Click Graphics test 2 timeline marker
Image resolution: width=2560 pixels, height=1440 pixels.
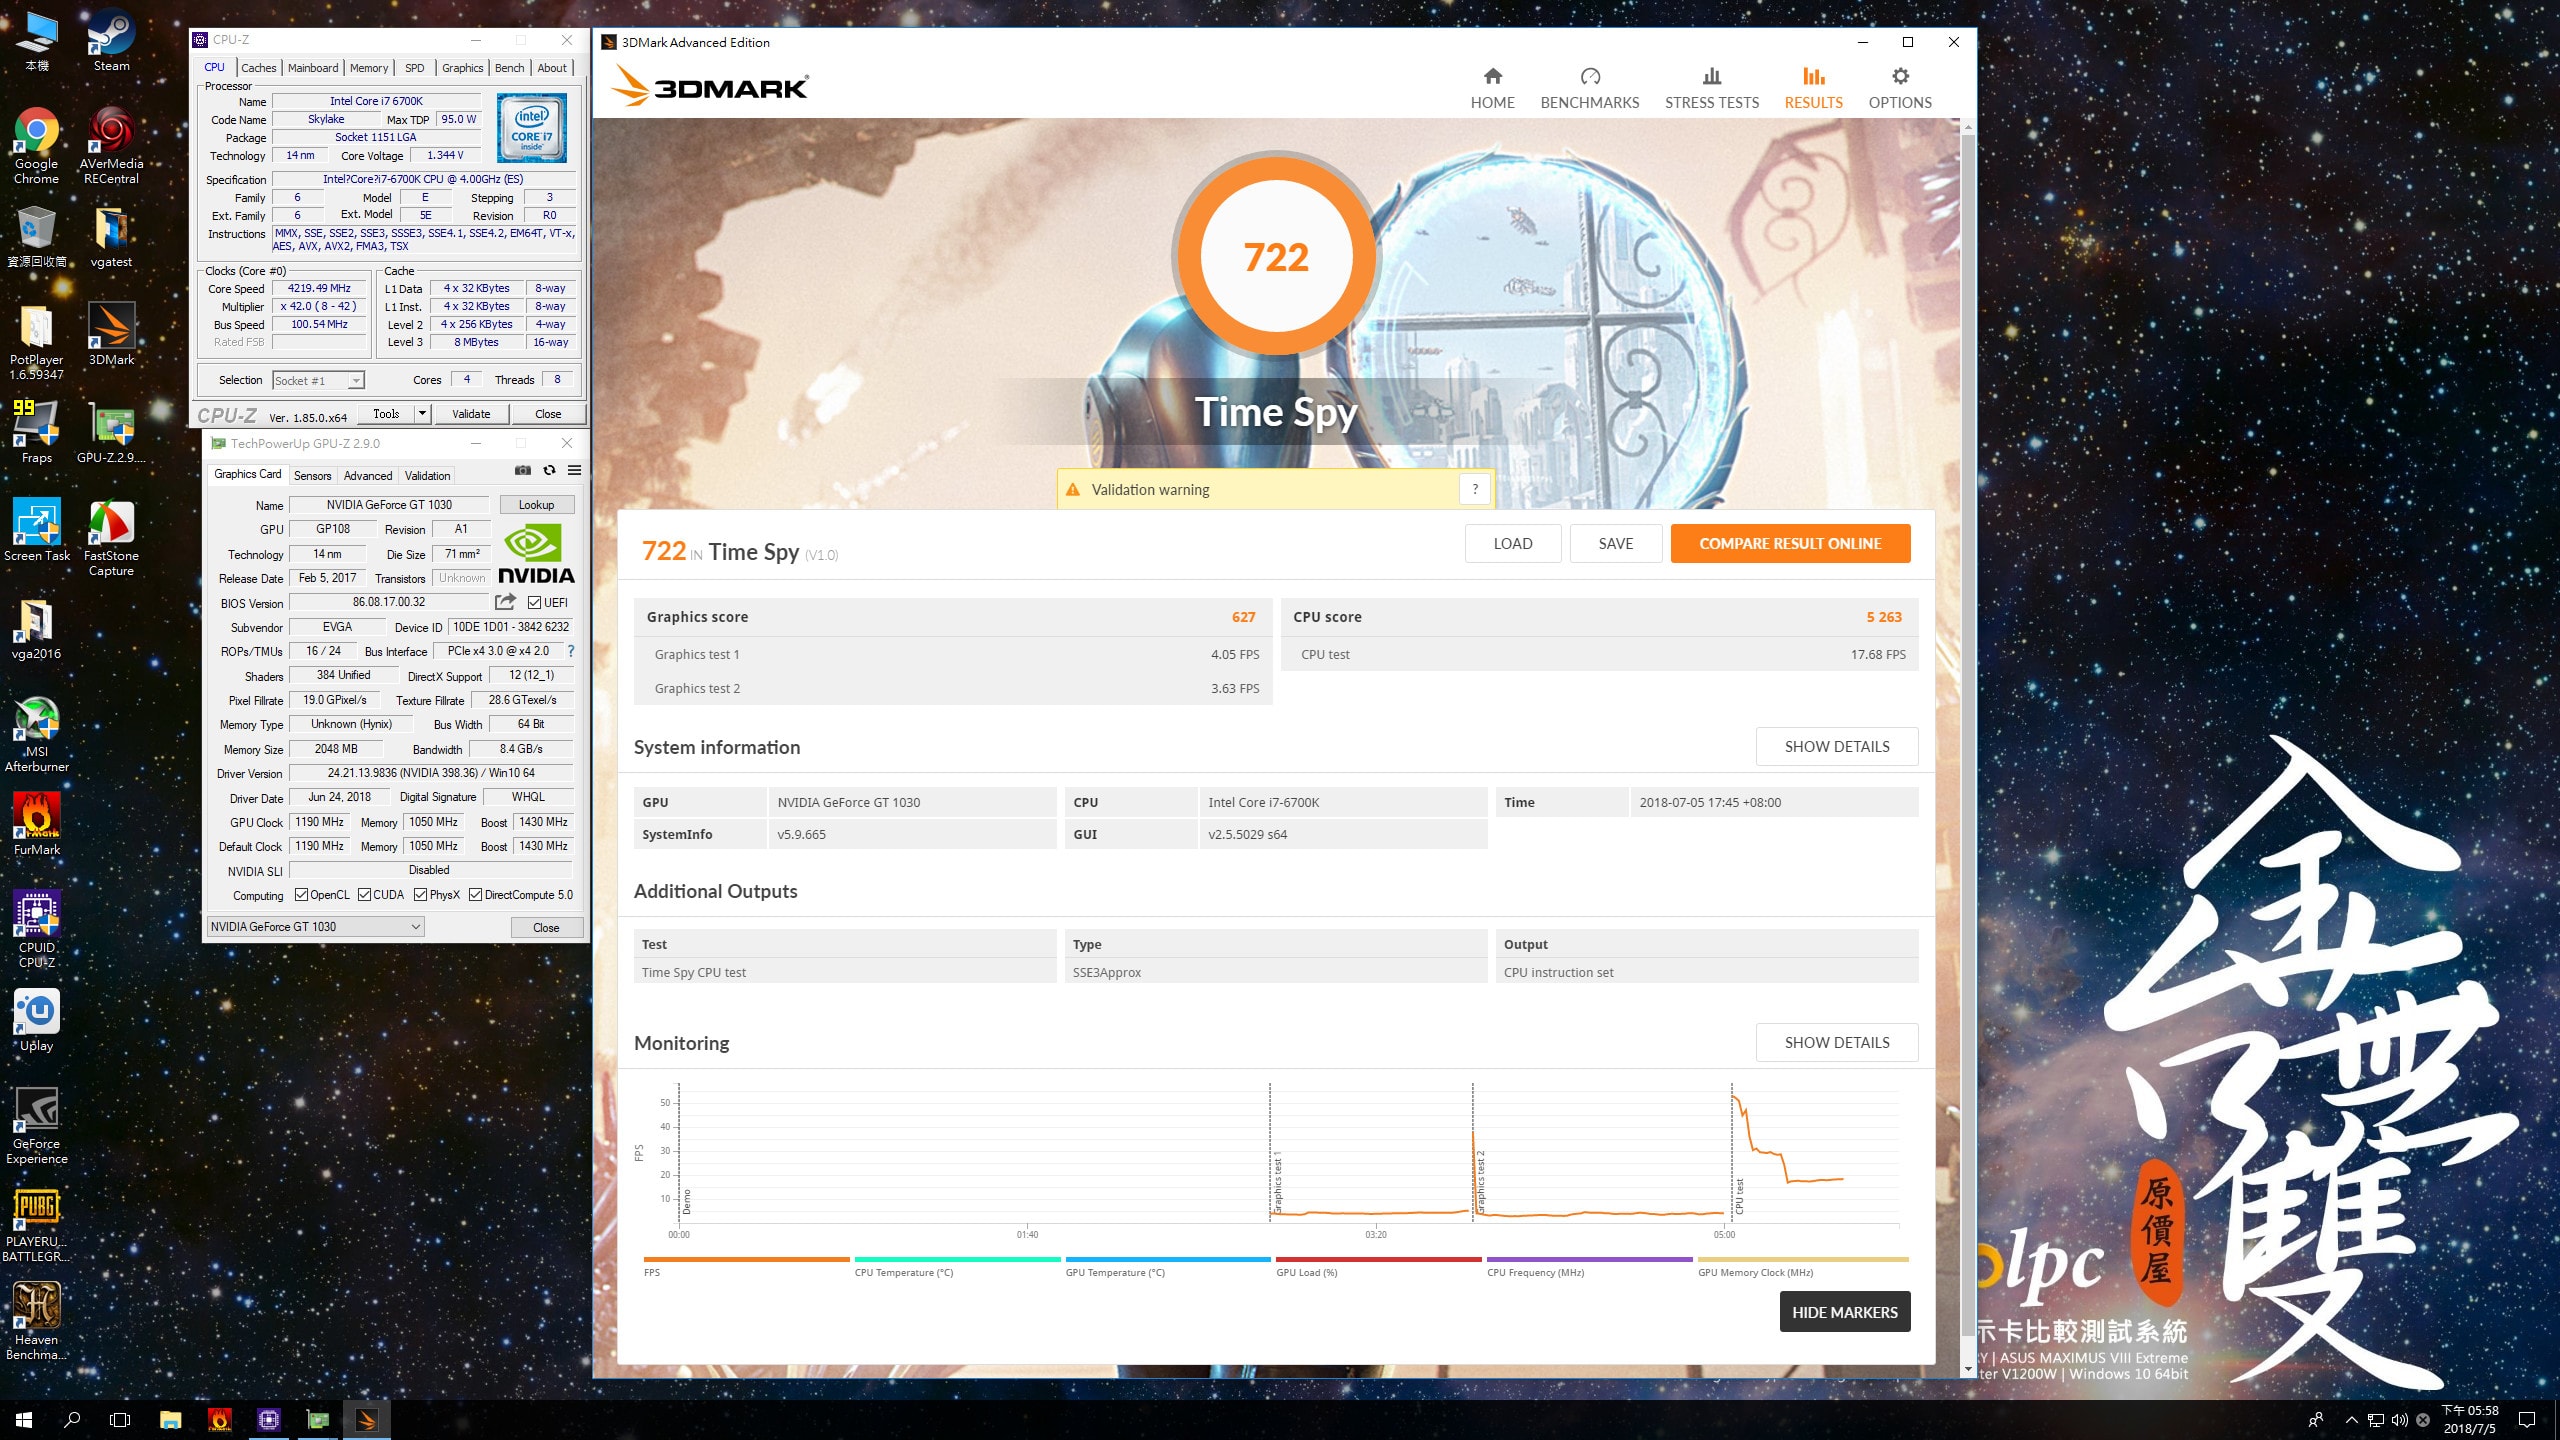[x=1481, y=1182]
